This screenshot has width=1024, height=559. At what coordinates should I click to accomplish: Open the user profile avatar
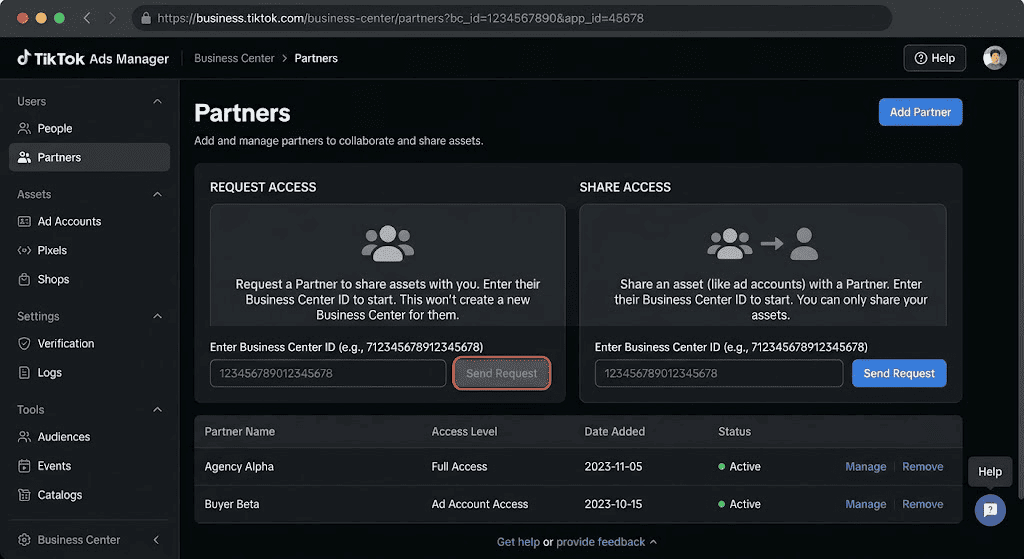(x=994, y=58)
